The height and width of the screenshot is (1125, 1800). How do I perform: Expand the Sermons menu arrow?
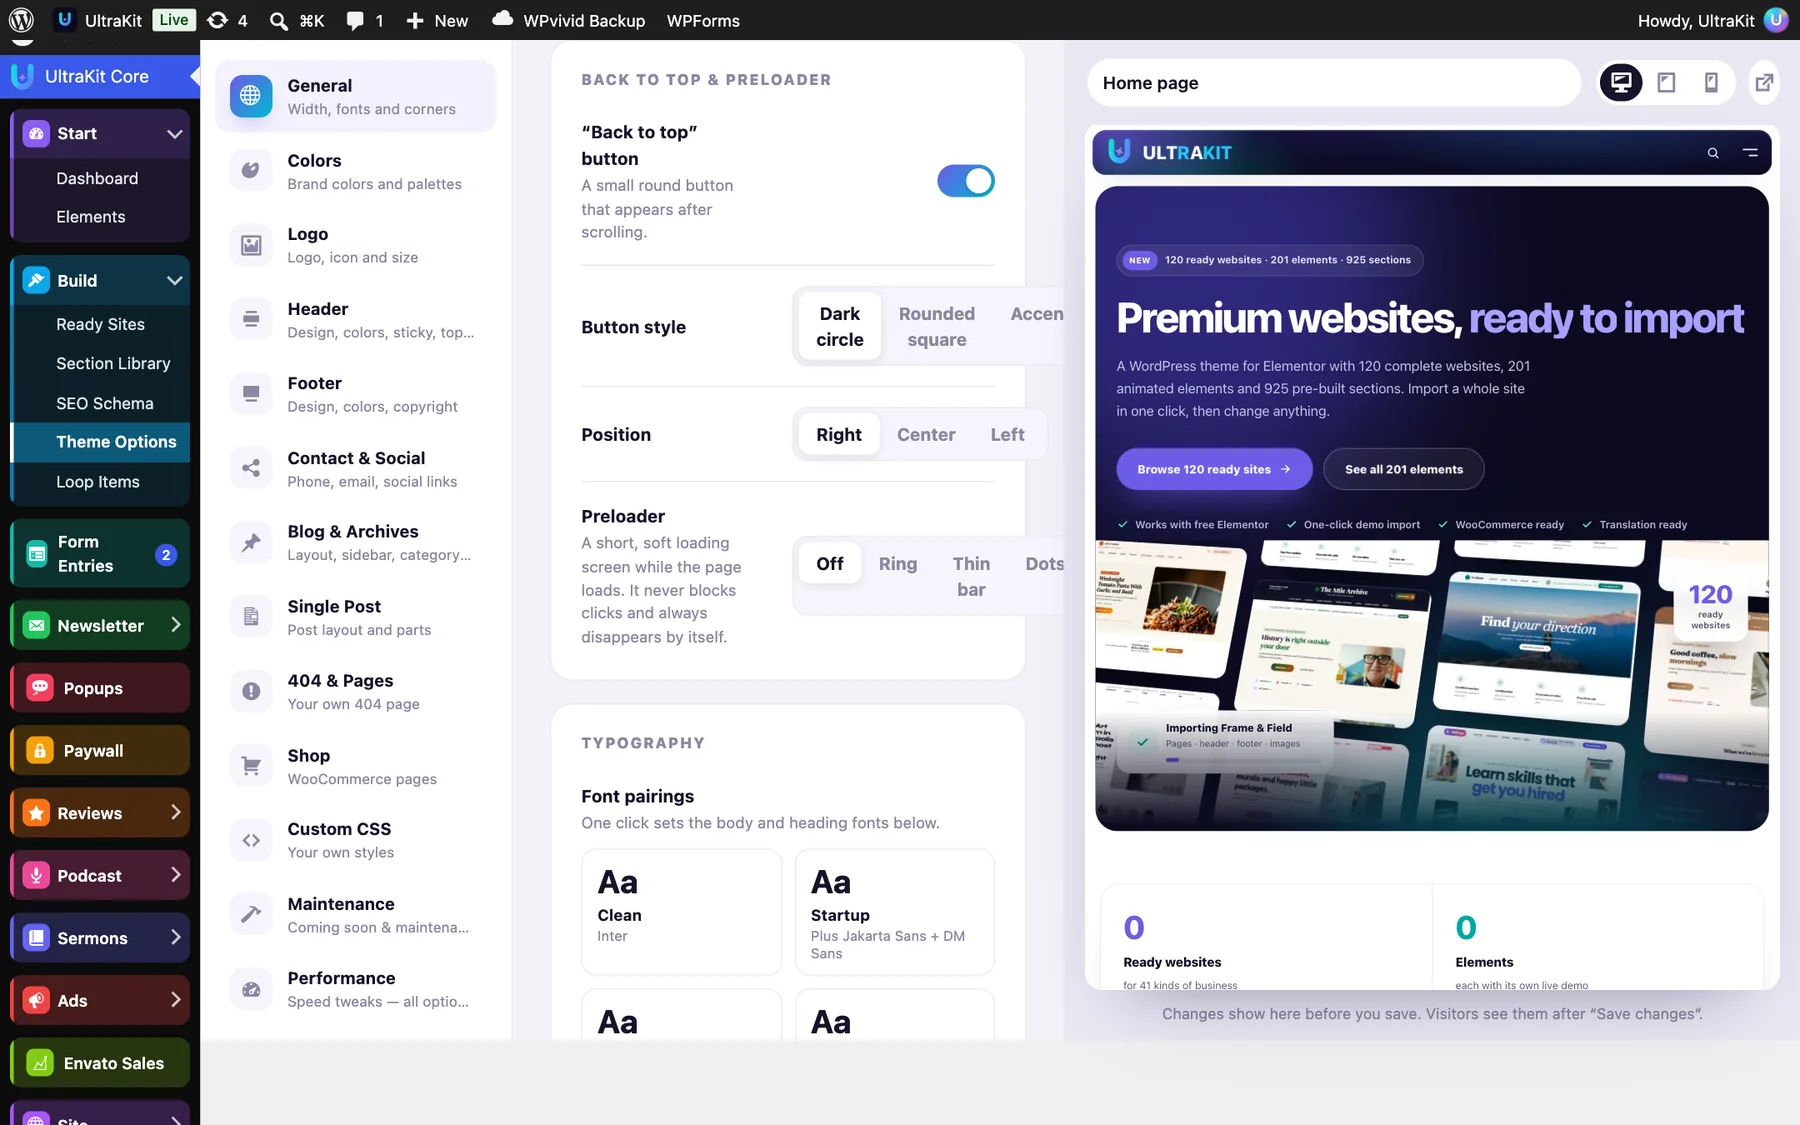tap(176, 938)
